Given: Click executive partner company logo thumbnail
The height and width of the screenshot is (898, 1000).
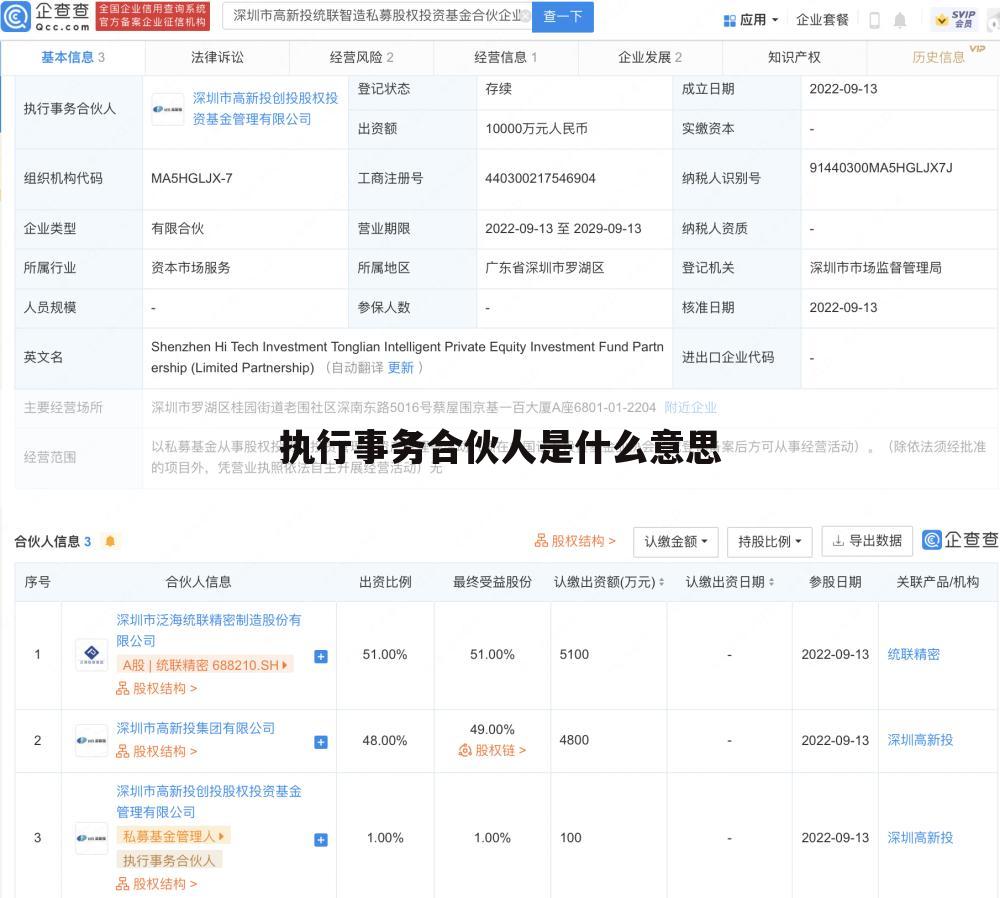Looking at the screenshot, I should 168,109.
